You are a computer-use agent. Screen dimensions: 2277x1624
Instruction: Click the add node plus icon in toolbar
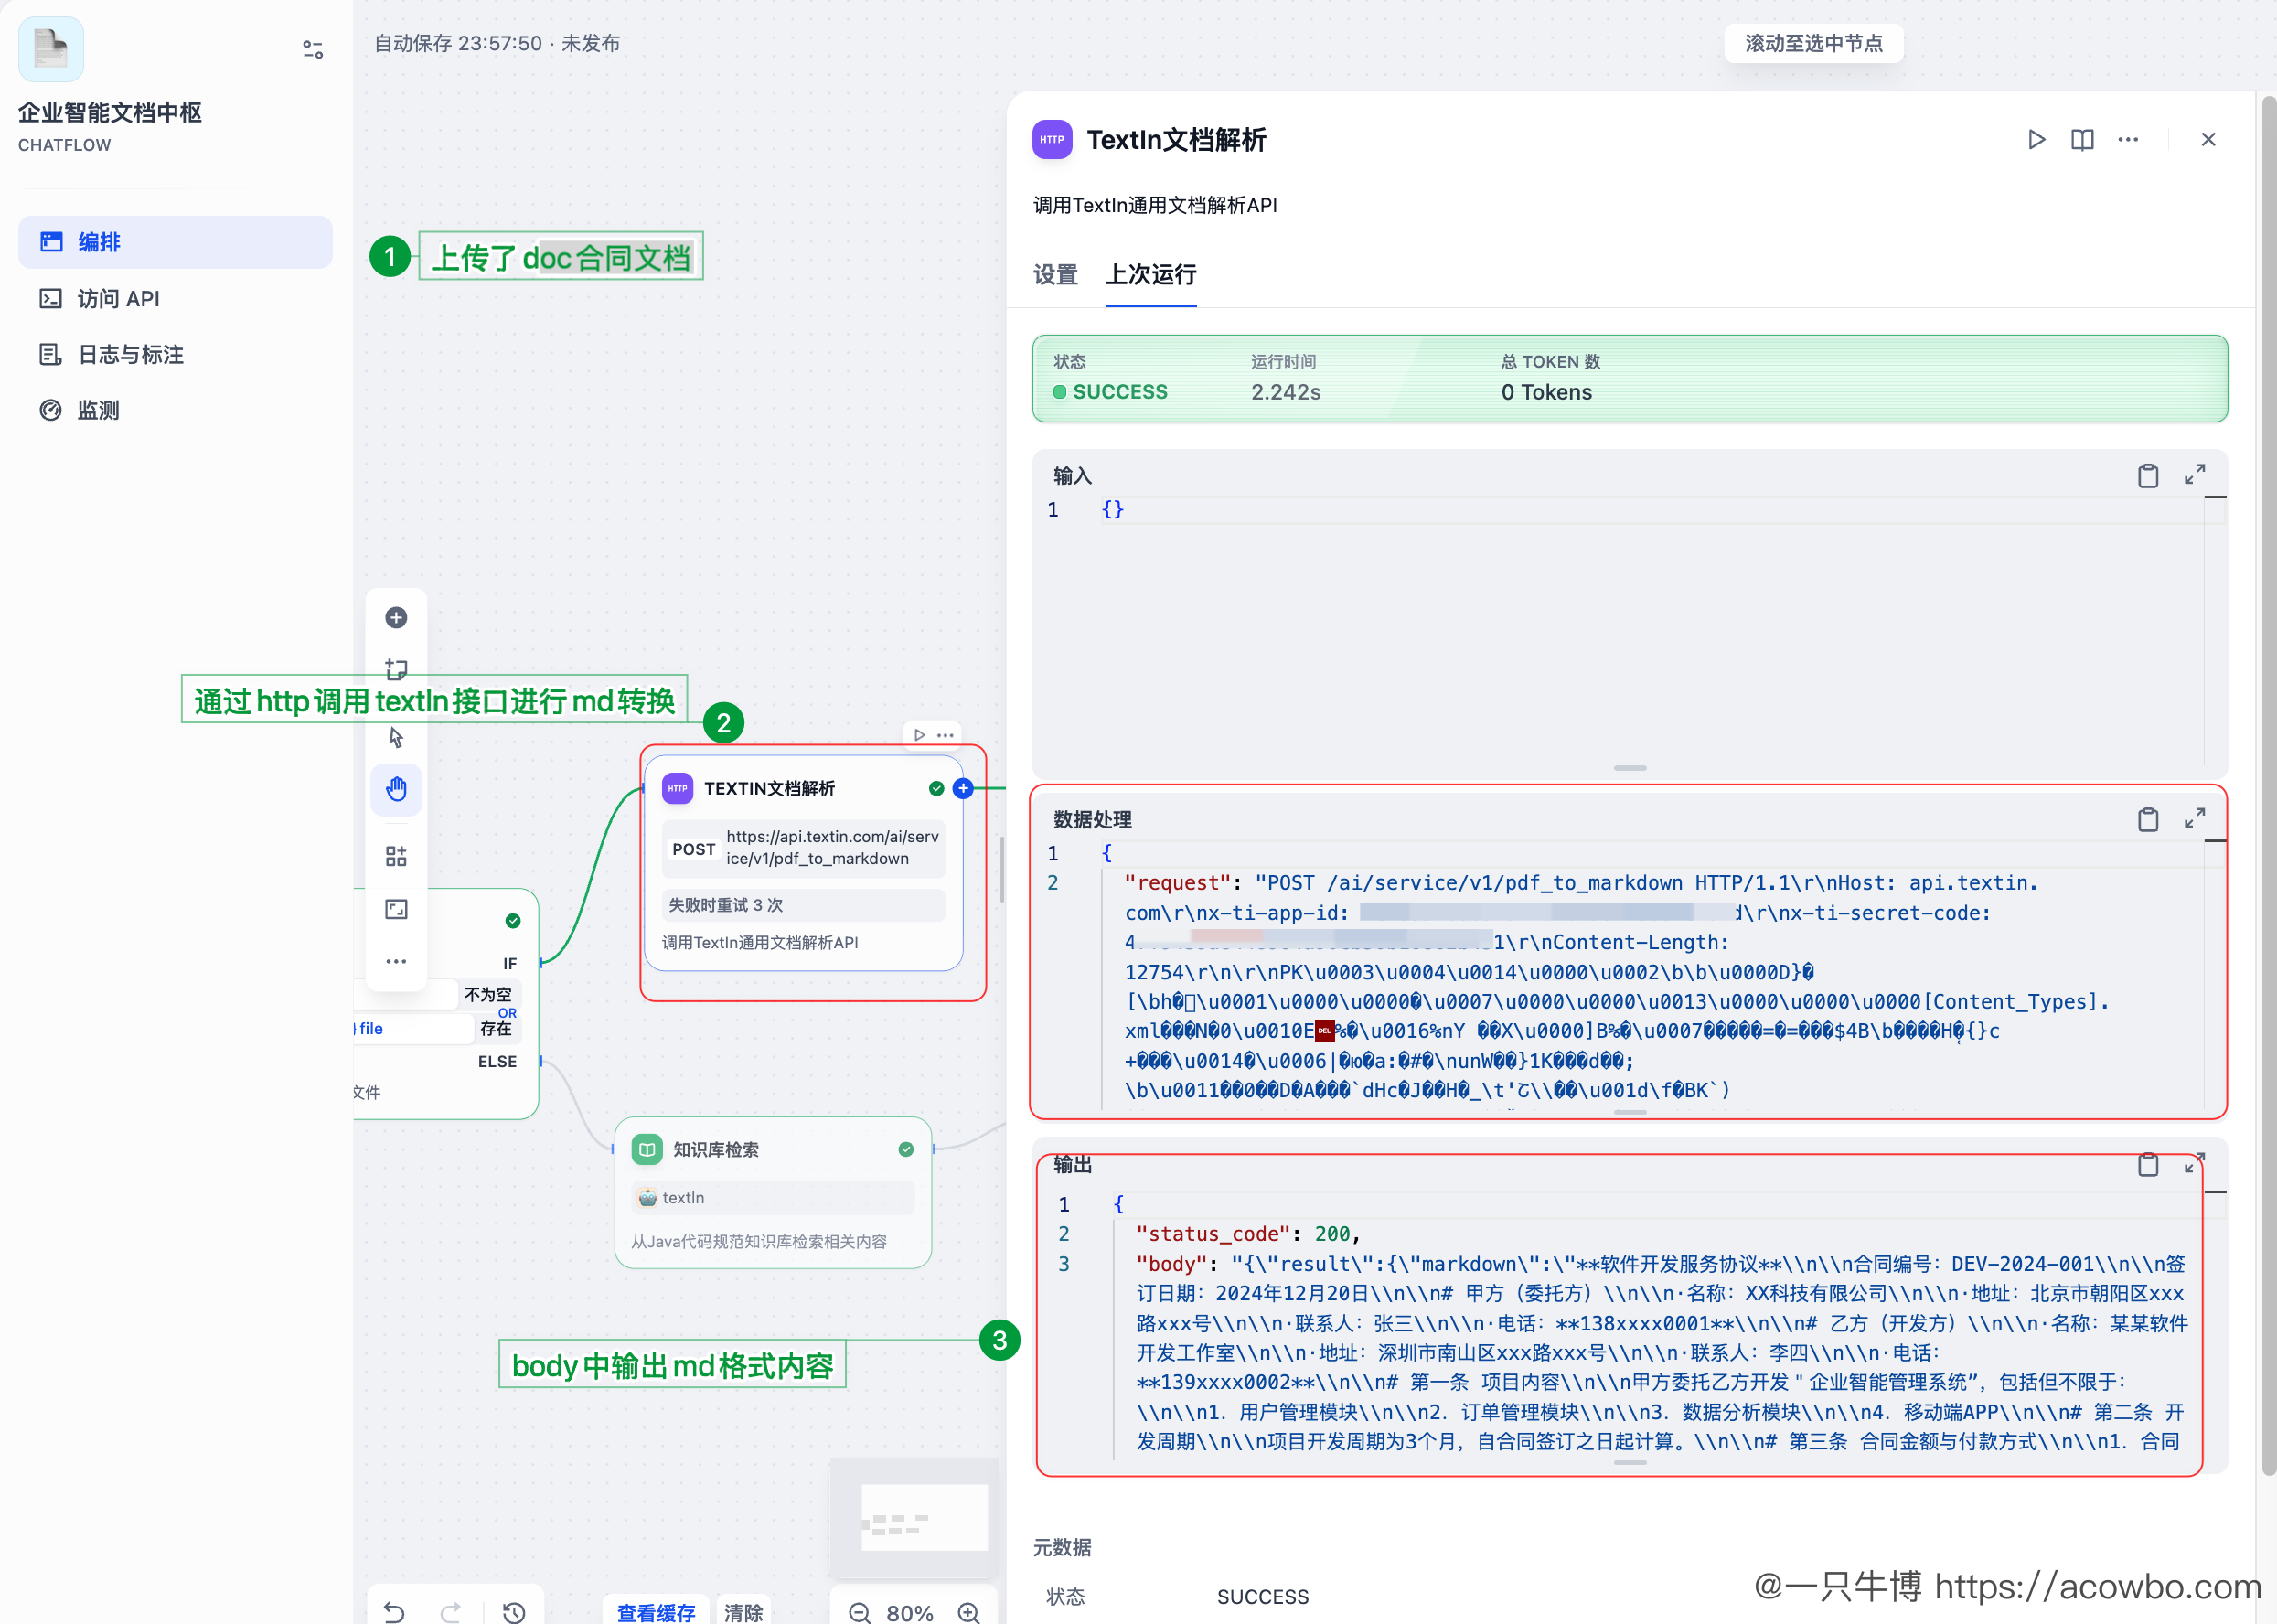coord(396,617)
